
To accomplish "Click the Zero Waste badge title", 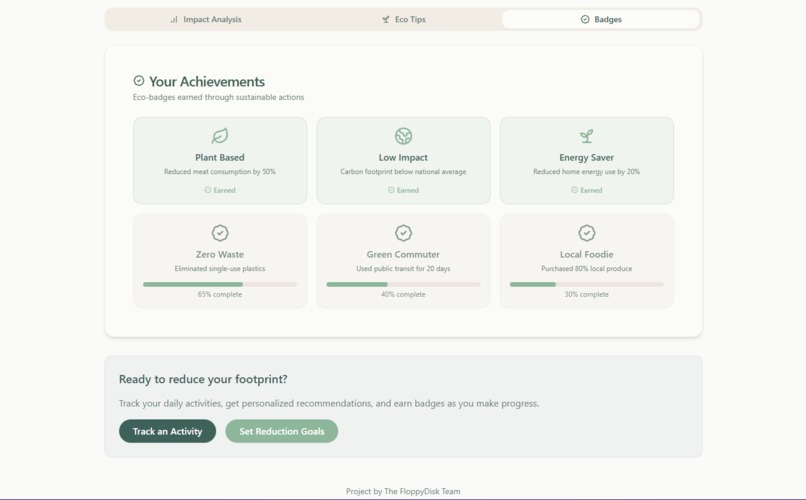I will [x=220, y=254].
